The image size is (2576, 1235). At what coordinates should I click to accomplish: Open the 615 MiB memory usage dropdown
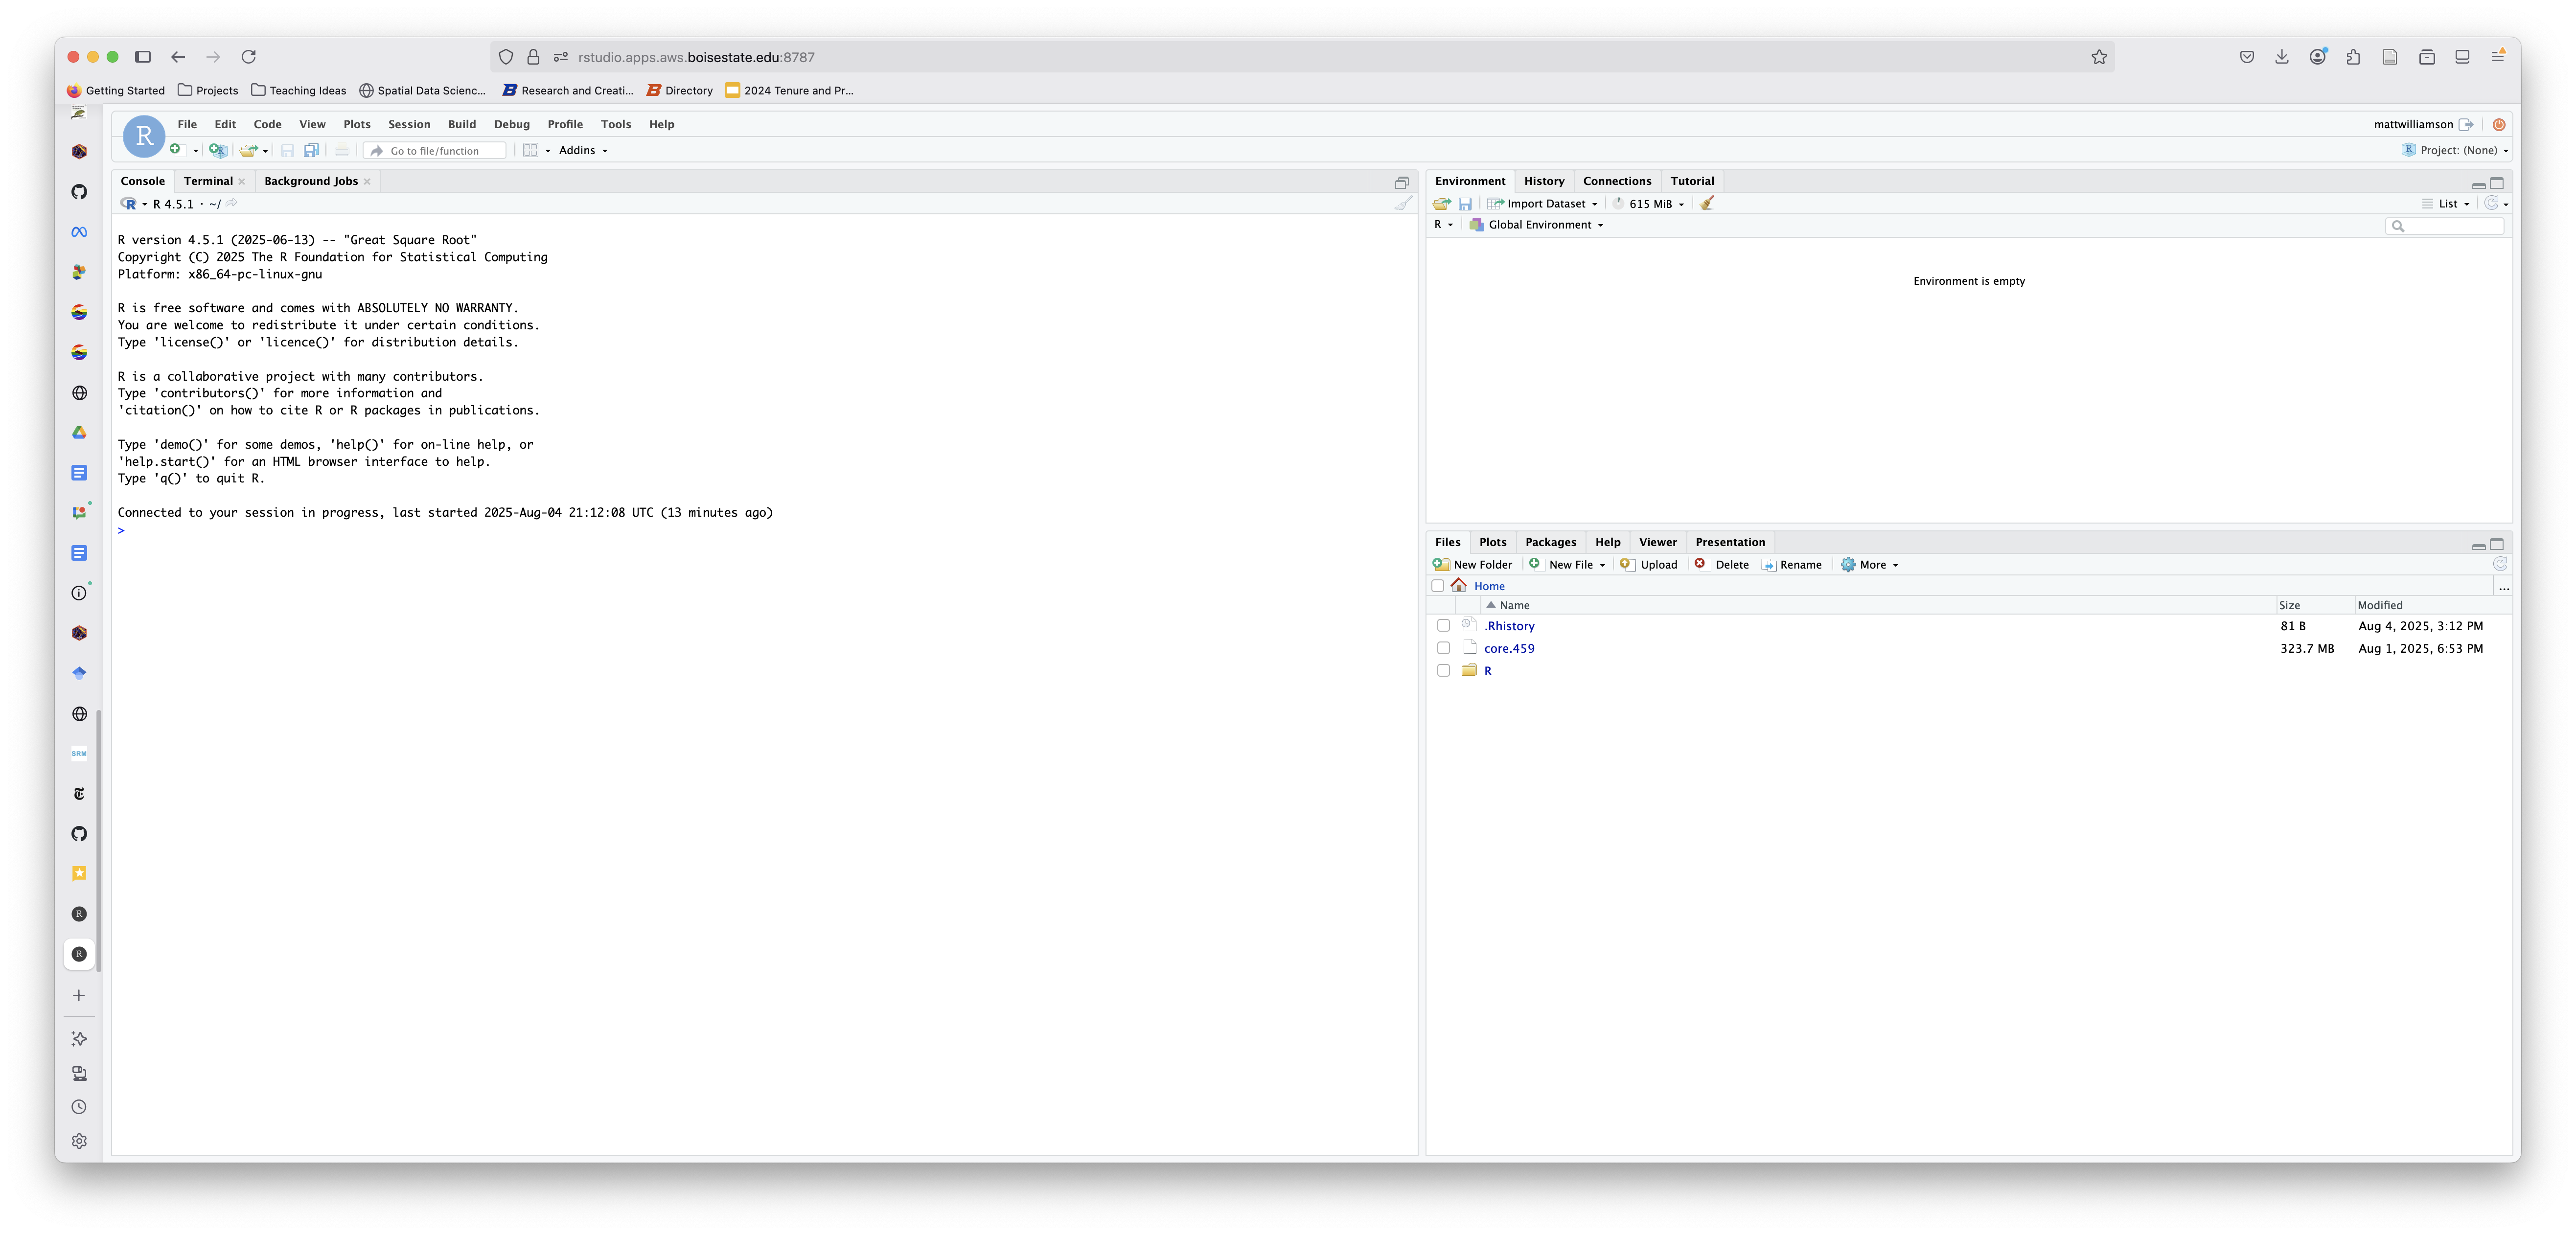tap(1650, 203)
